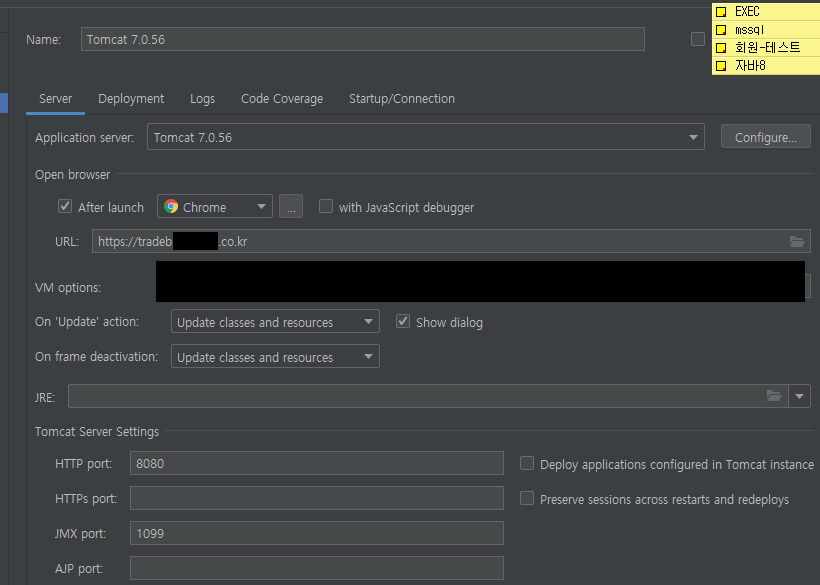Click the yellow 회원-테스트 note icon
820x585 pixels.
[721, 48]
